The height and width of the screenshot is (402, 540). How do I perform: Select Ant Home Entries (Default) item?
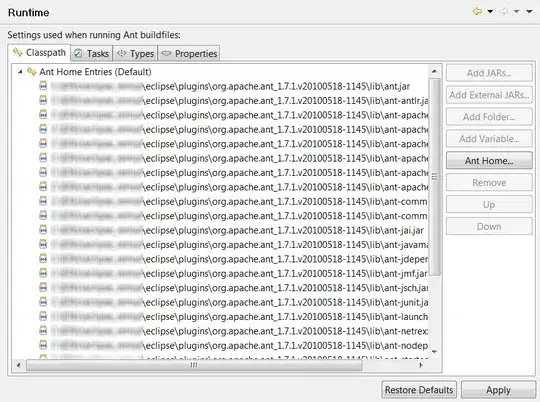[95, 72]
